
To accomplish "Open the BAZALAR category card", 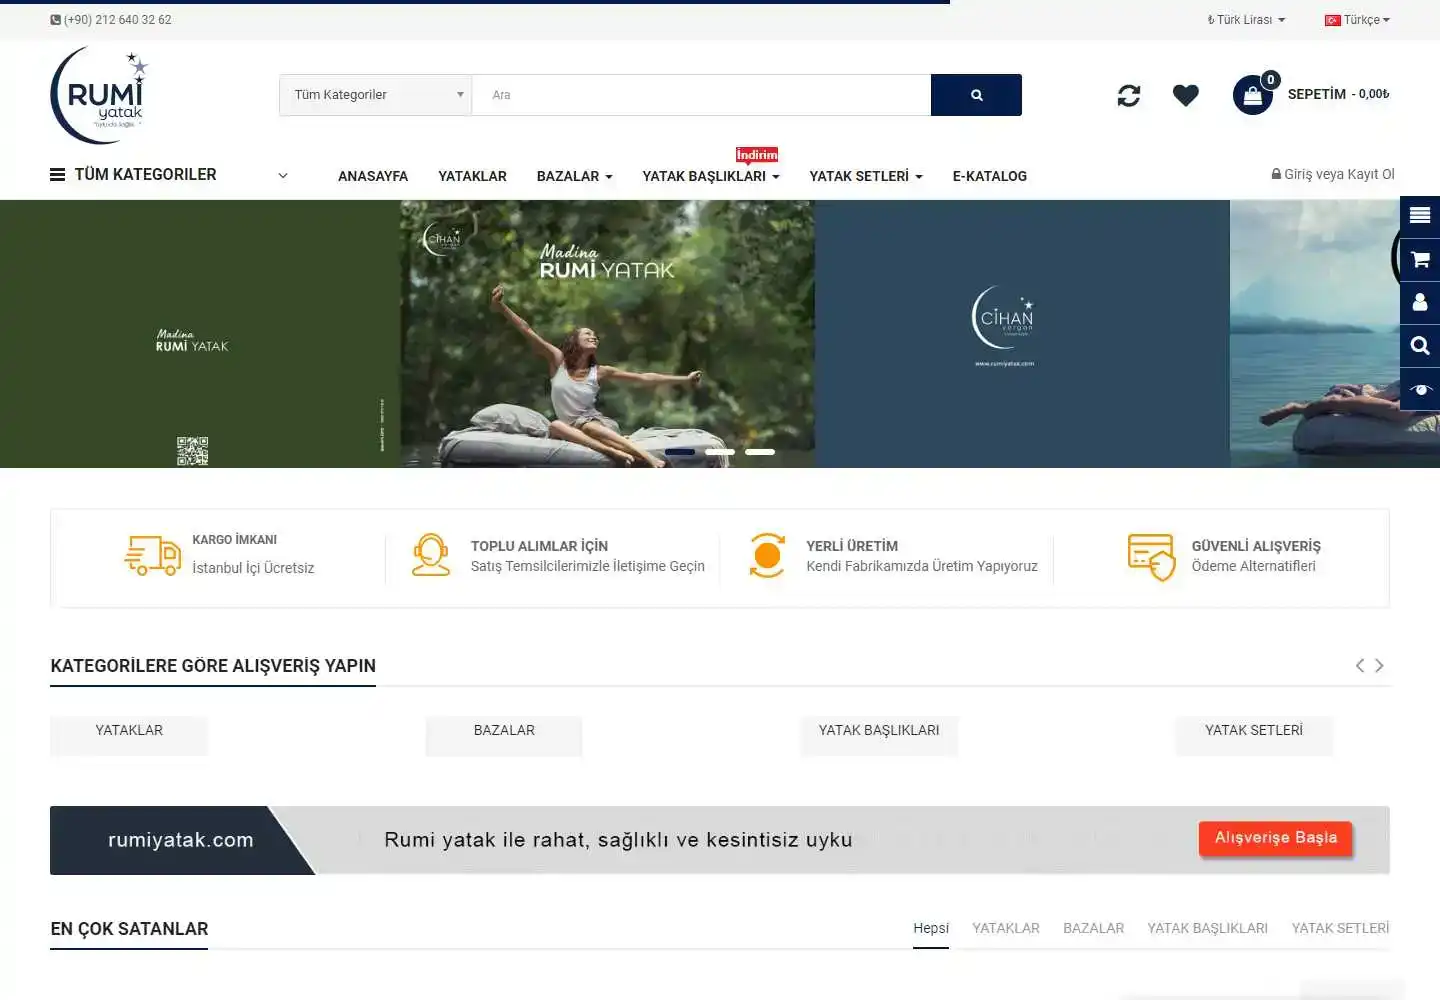I will pos(504,734).
